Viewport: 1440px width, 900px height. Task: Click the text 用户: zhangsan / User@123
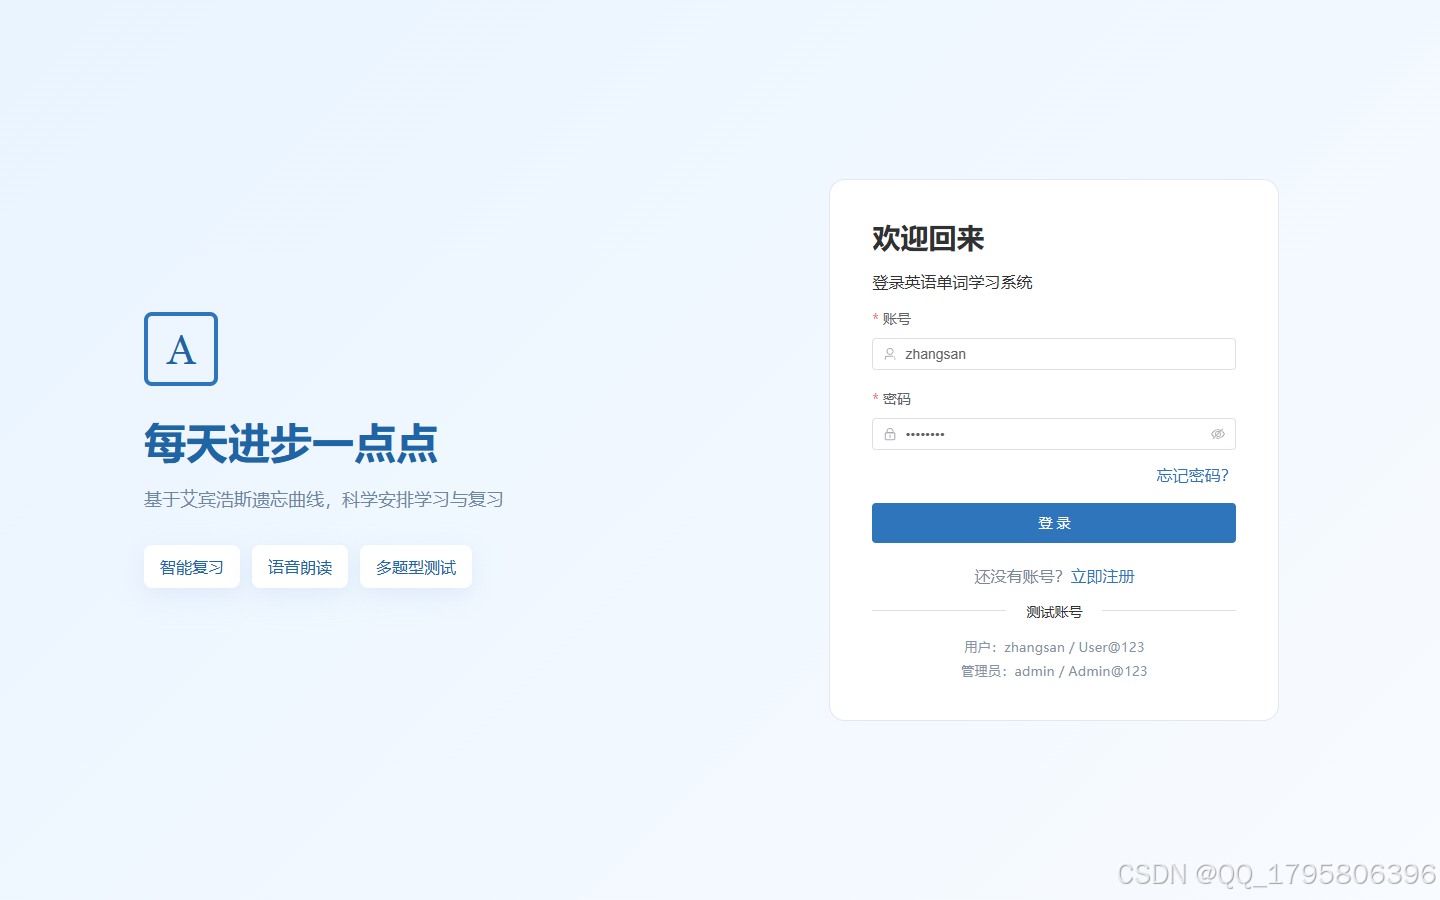pyautogui.click(x=1054, y=648)
